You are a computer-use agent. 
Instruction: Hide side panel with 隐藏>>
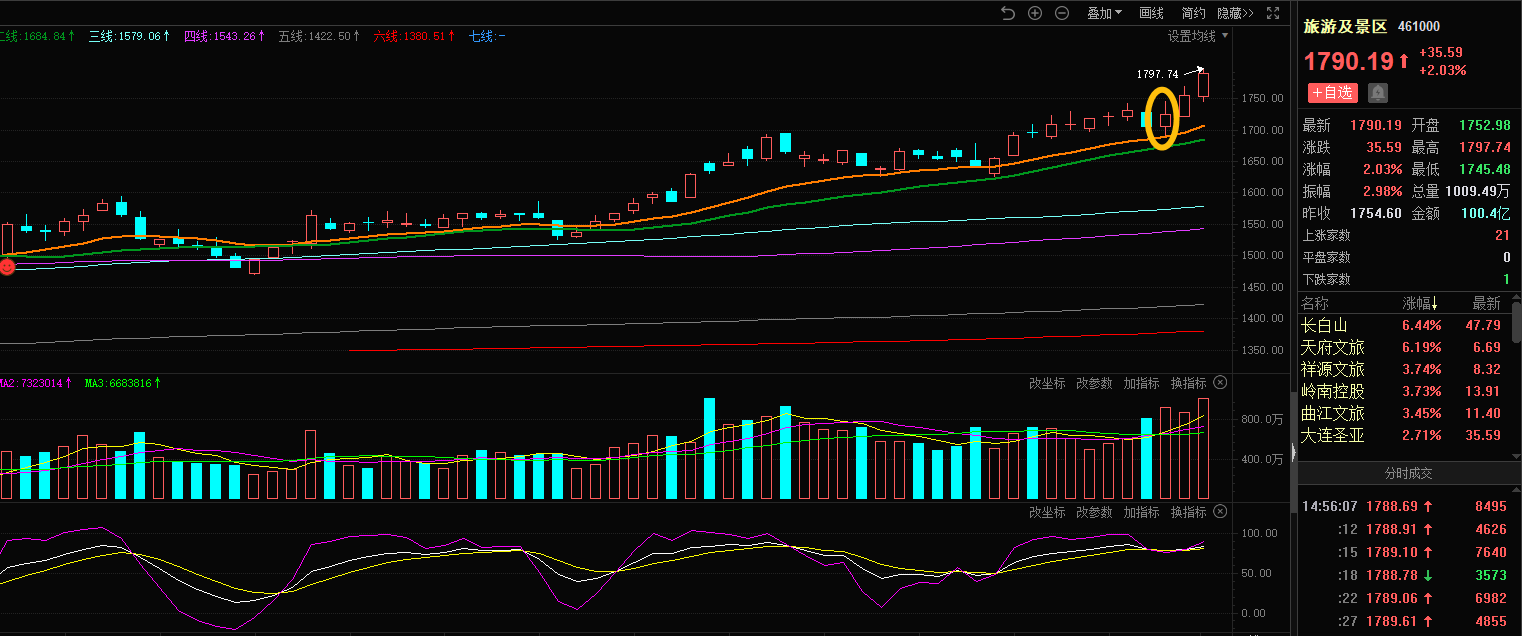coord(1235,13)
